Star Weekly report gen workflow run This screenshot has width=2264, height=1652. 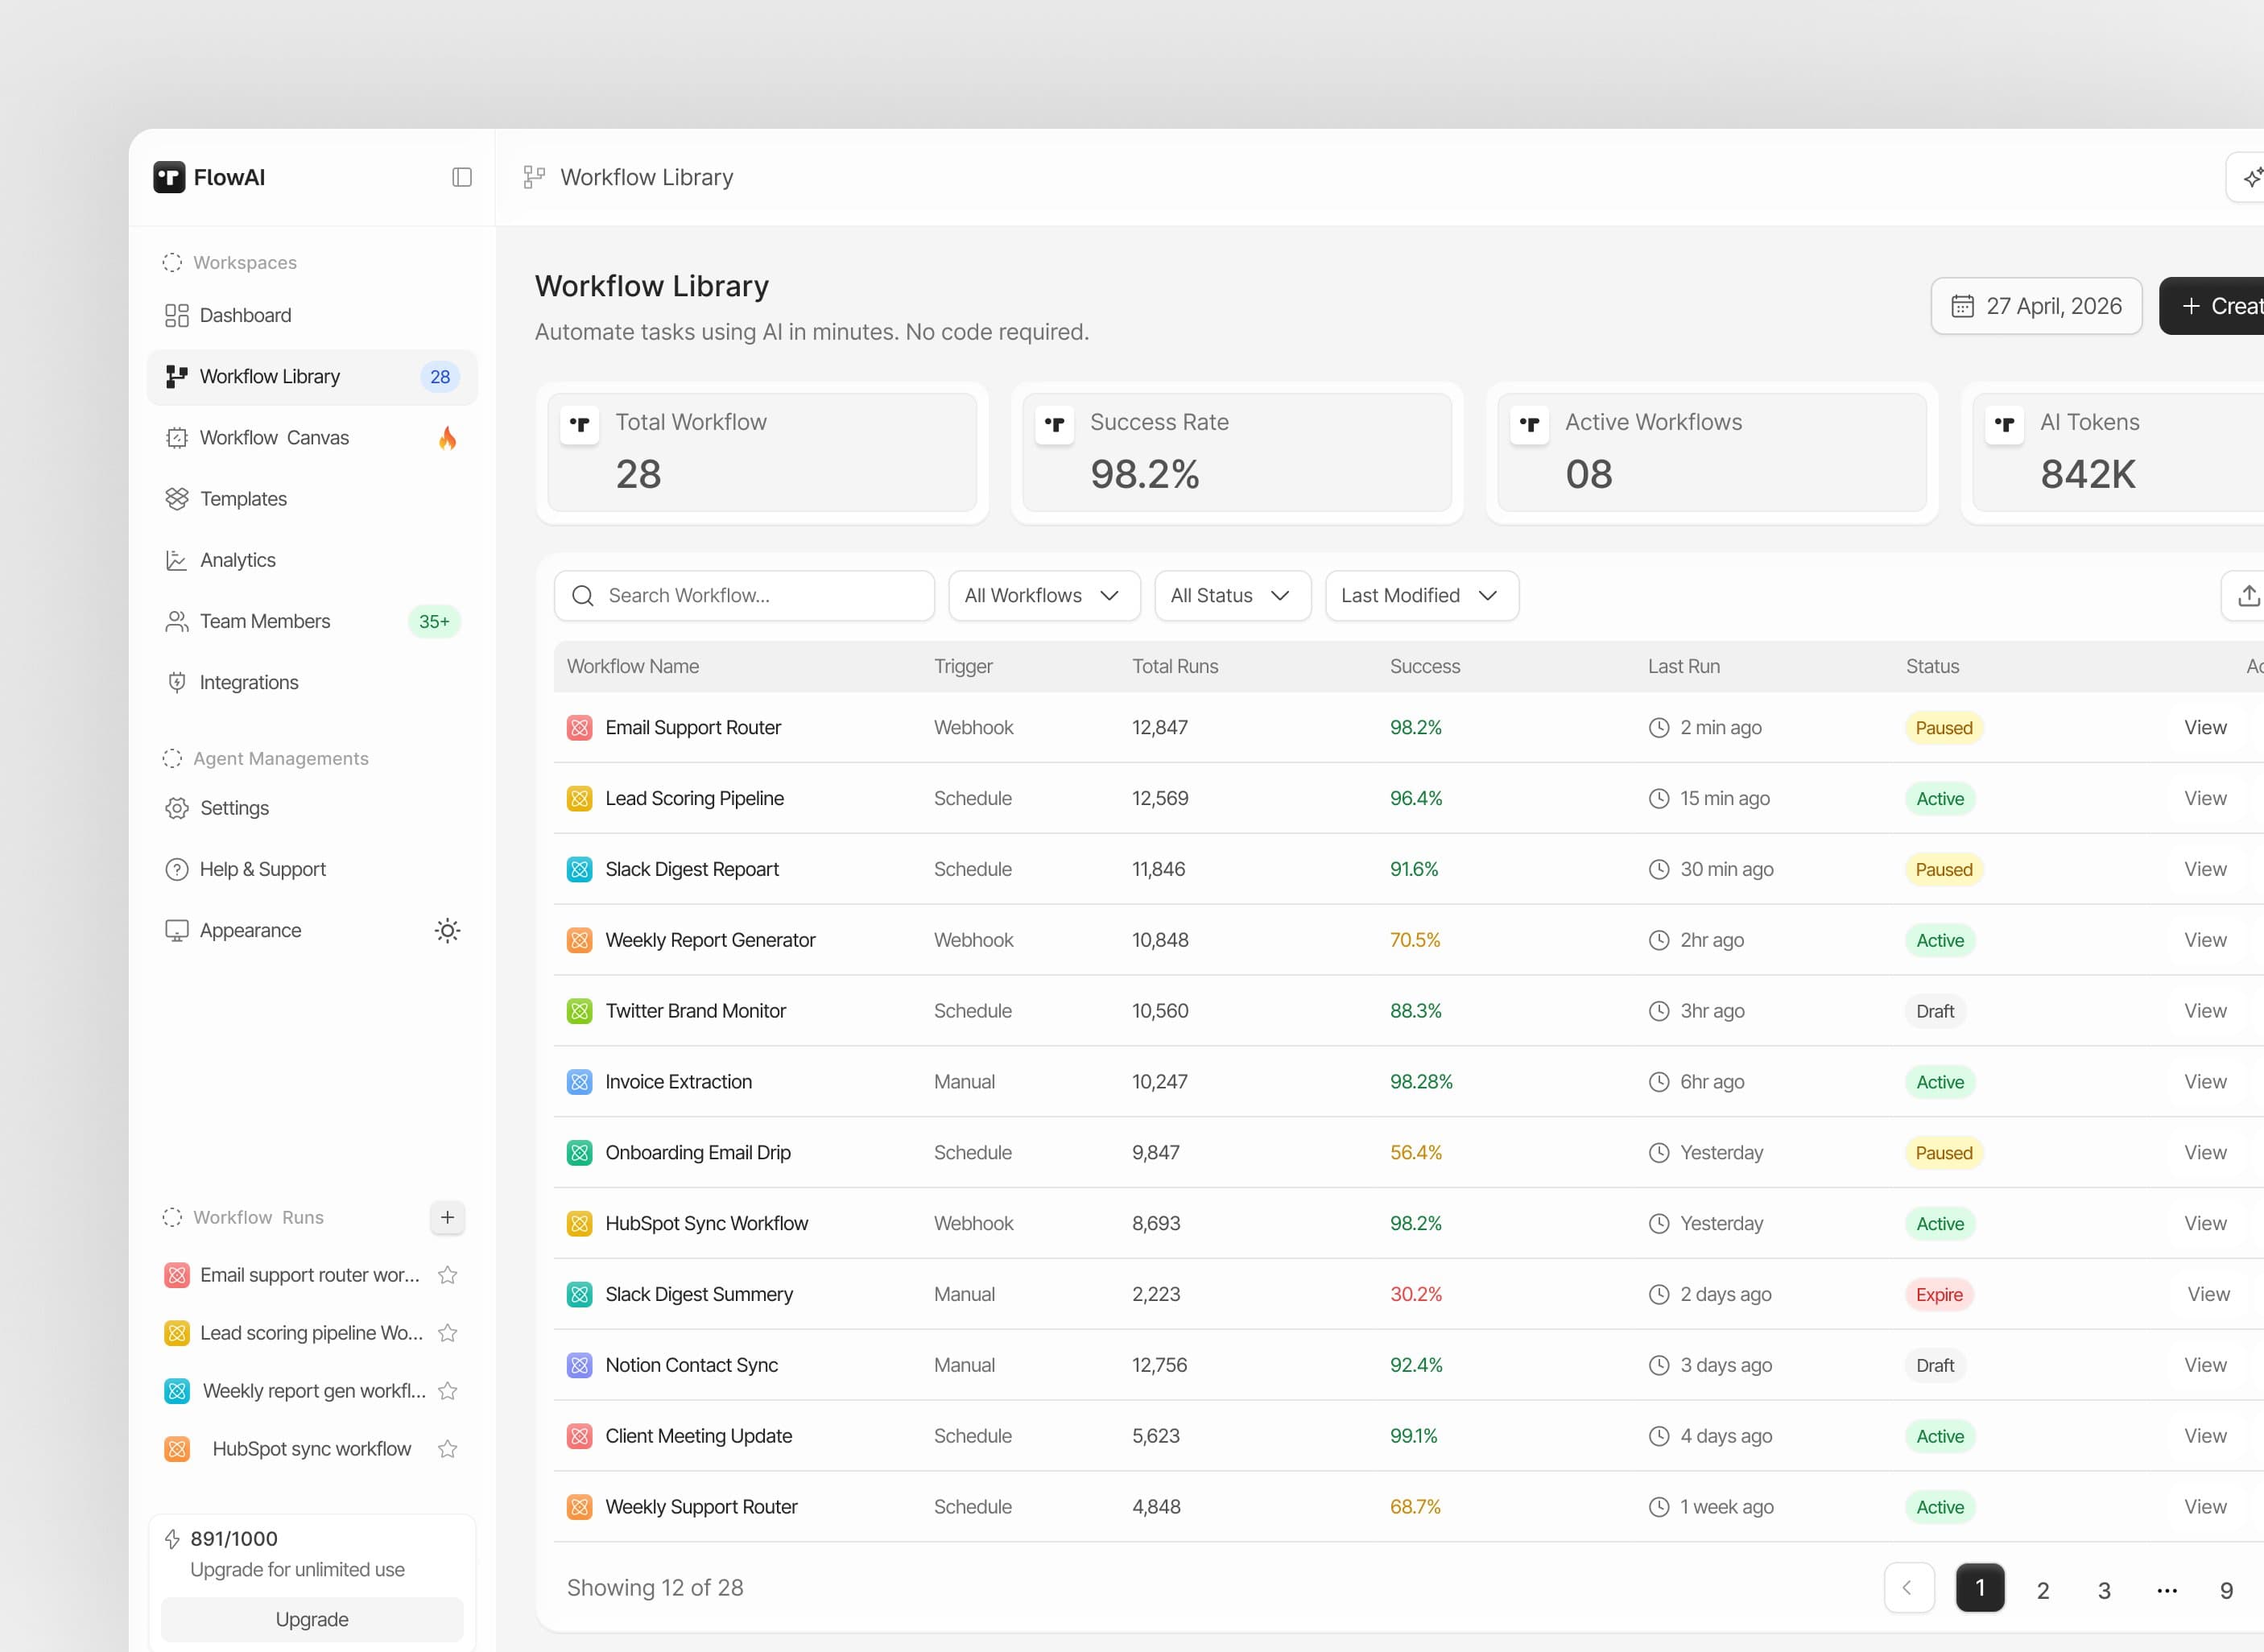tap(448, 1391)
